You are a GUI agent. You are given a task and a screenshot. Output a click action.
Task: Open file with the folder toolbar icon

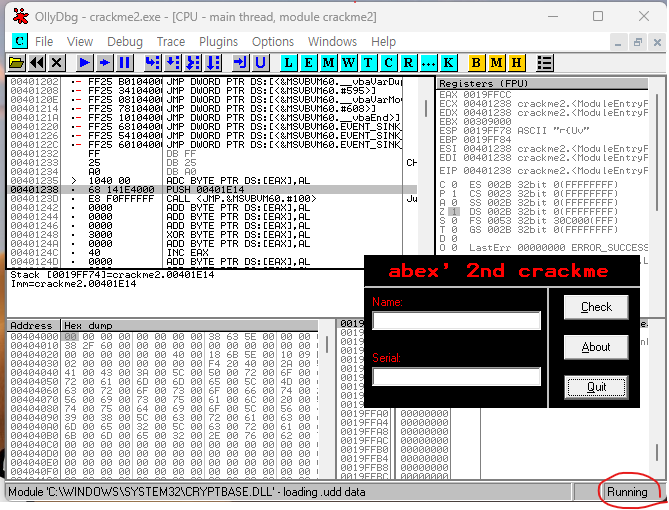pyautogui.click(x=17, y=63)
